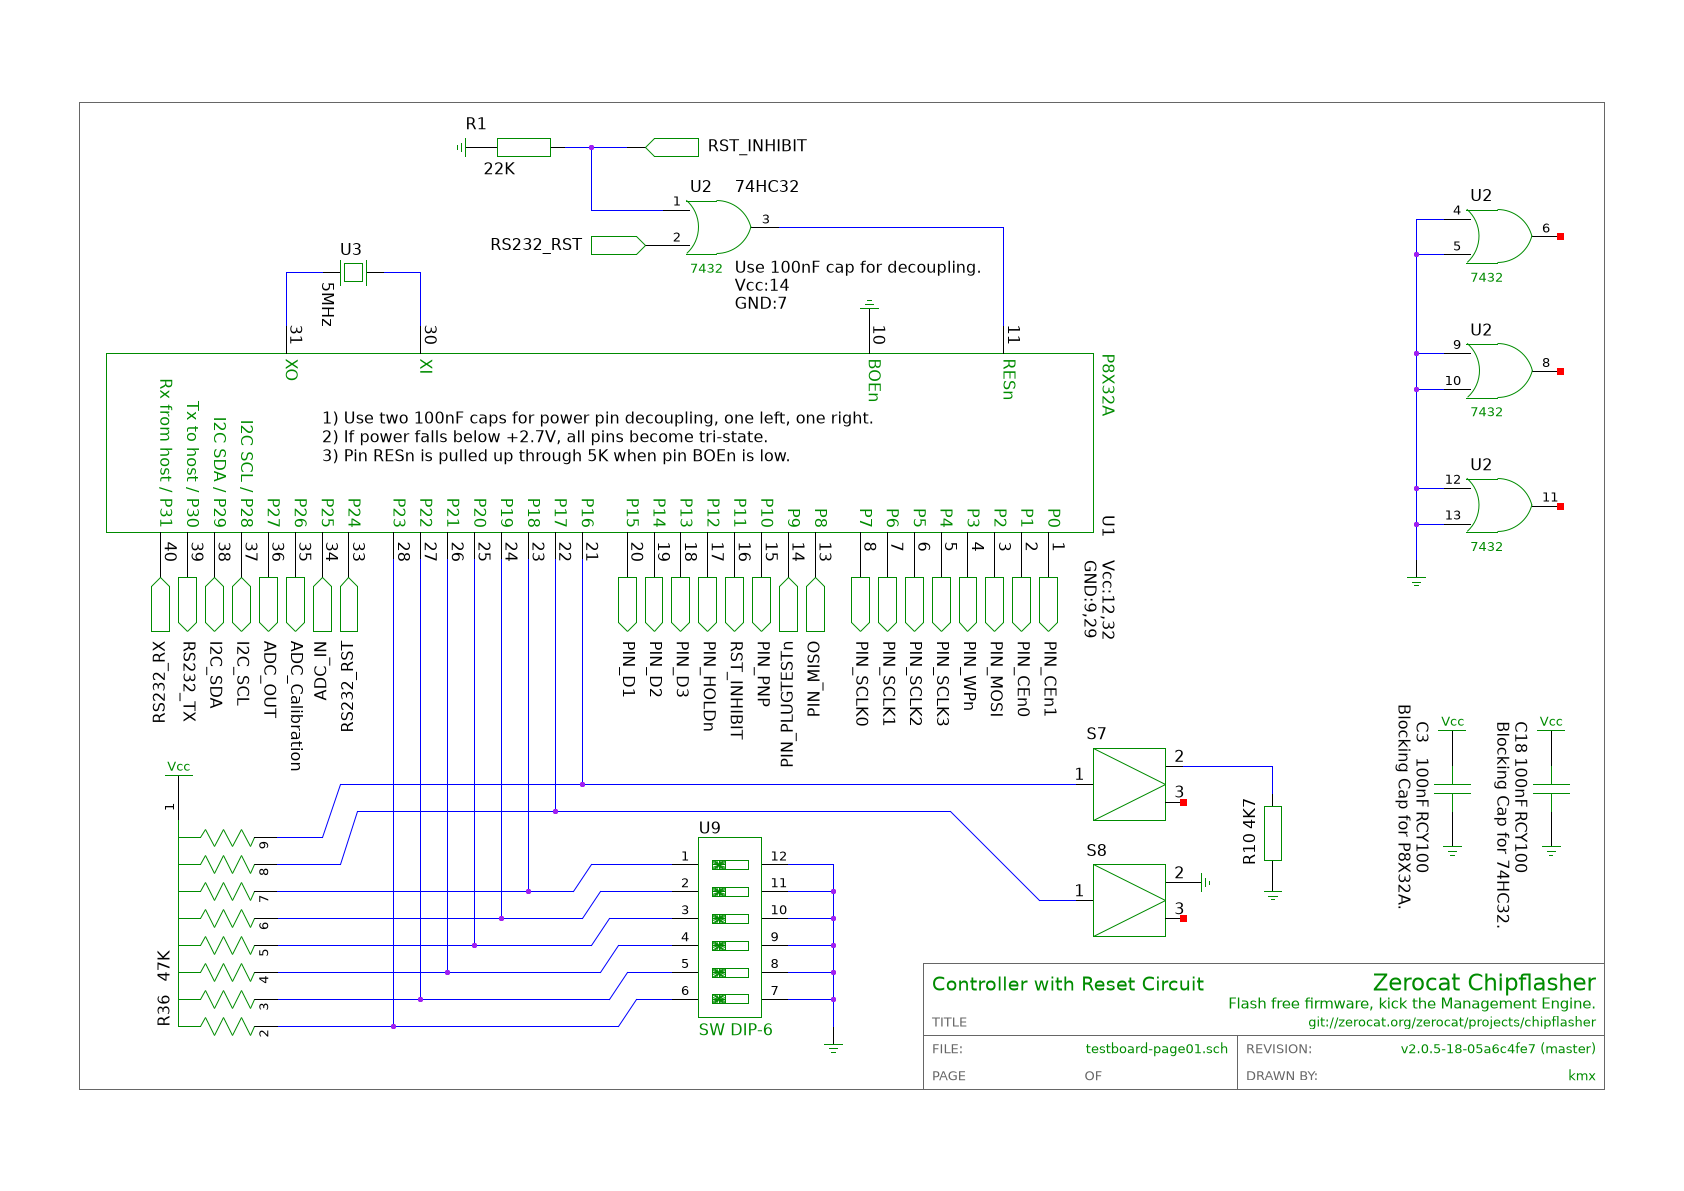Toggle DIP switch position 2 on U9
Viewport: 1684px width, 1191px height.
tap(730, 891)
